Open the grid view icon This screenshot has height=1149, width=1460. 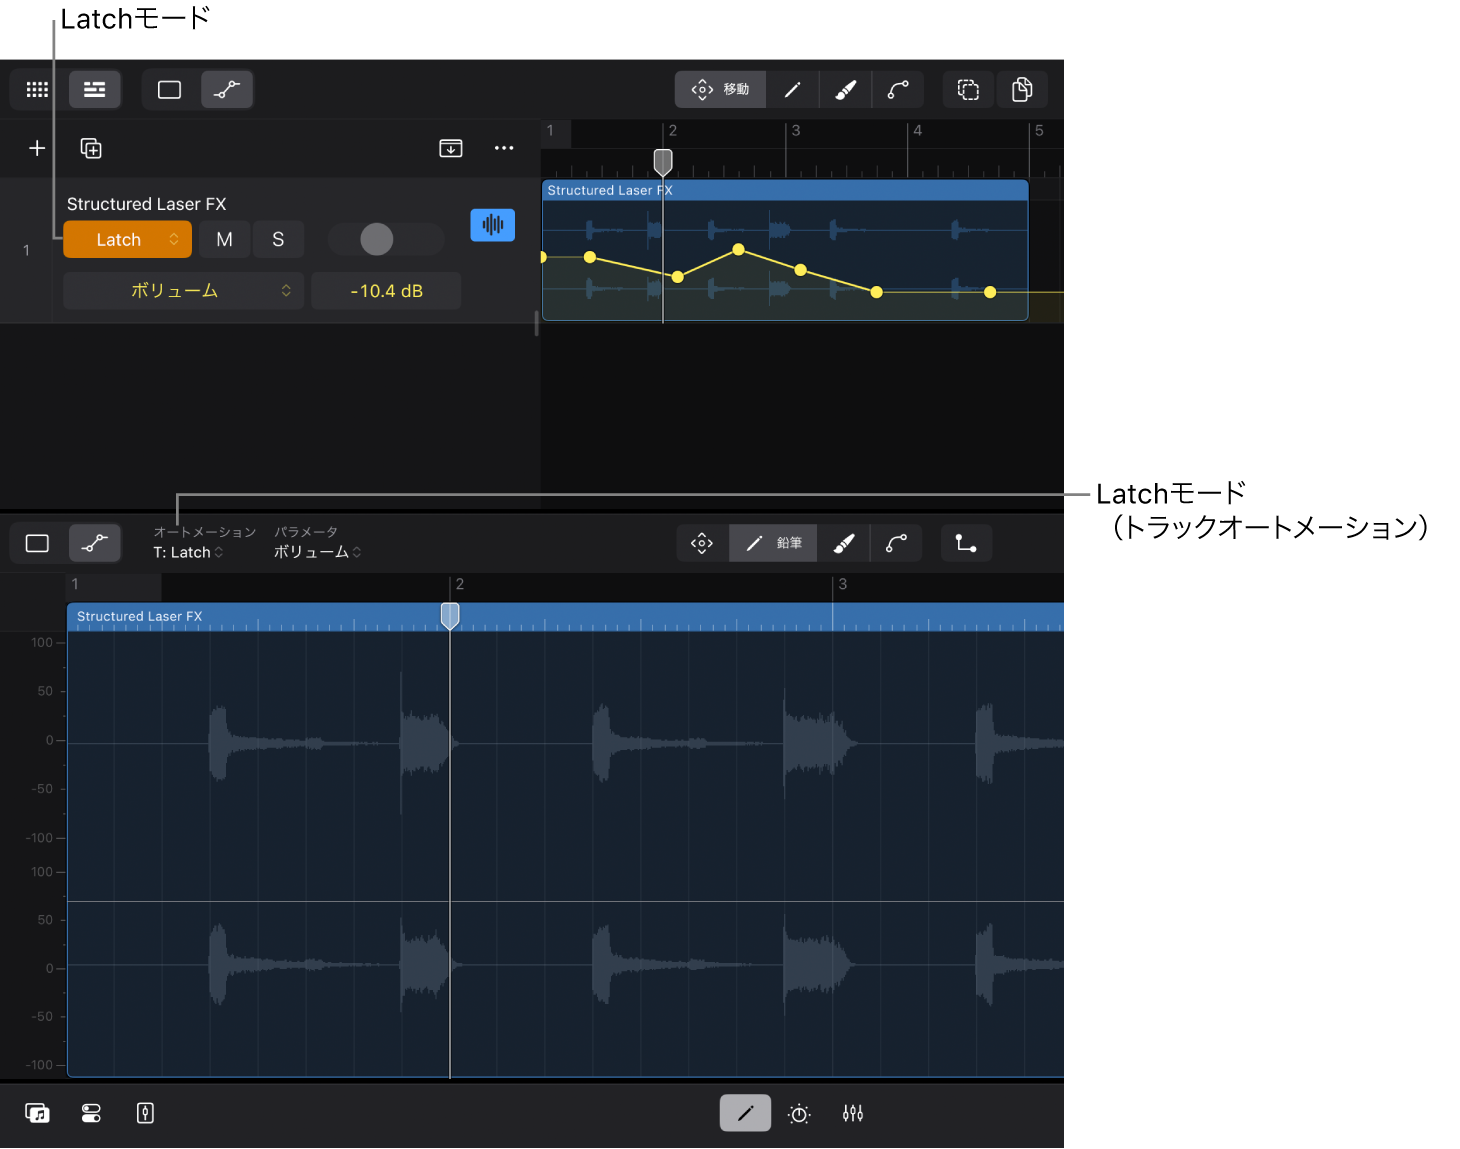click(x=37, y=90)
